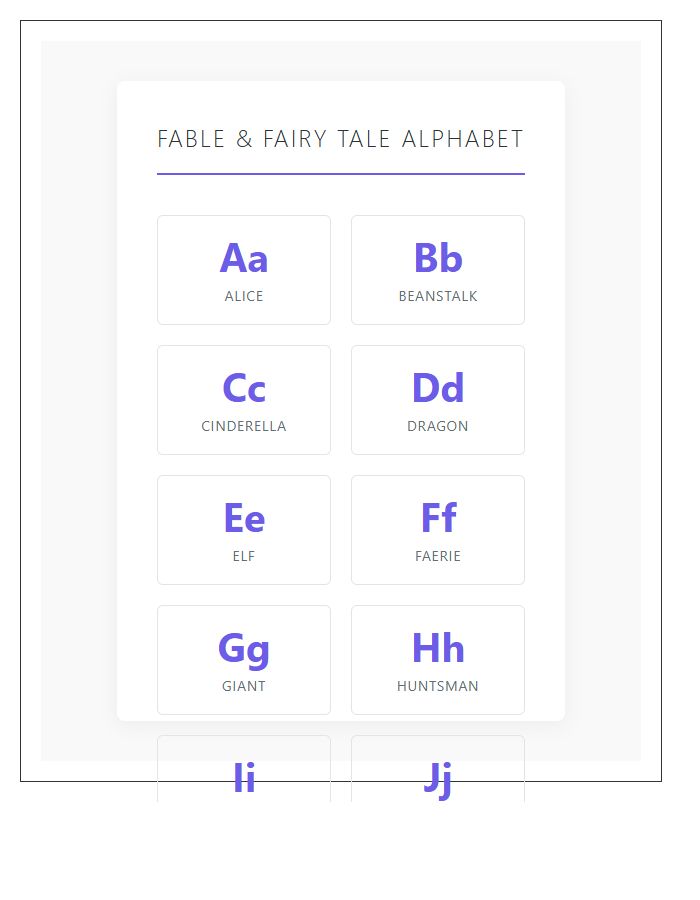Click the Ff Faerie card
700x900 pixels.
click(x=437, y=529)
